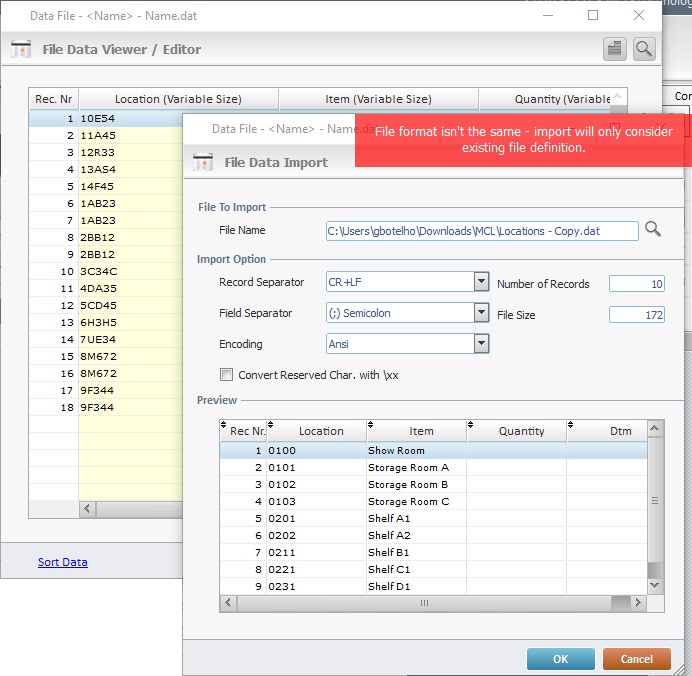This screenshot has width=692, height=676.
Task: Click the File Data Viewer title icon
Action: coord(21,49)
